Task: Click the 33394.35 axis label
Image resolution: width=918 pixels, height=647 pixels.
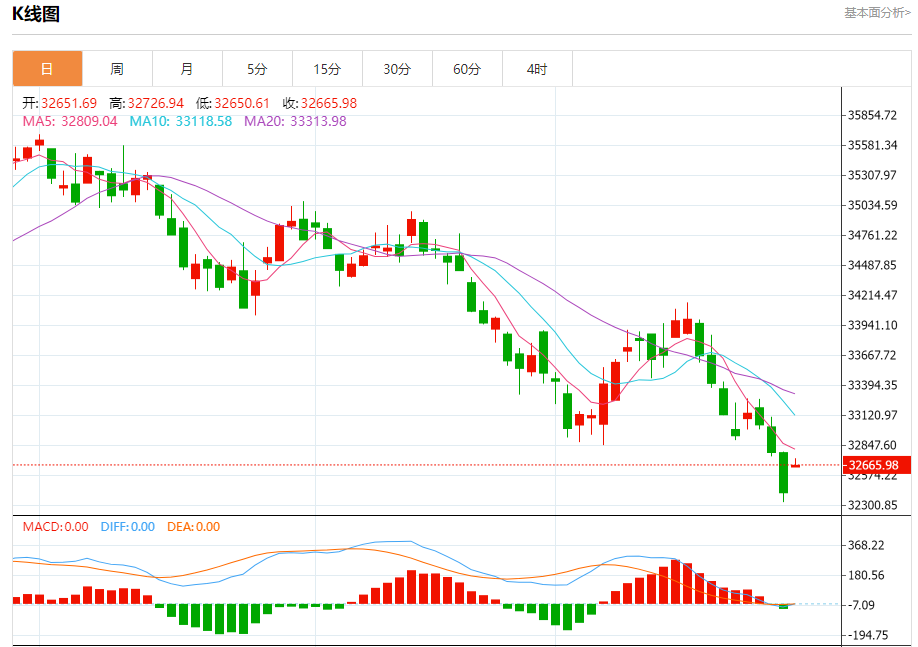Action: pos(872,385)
